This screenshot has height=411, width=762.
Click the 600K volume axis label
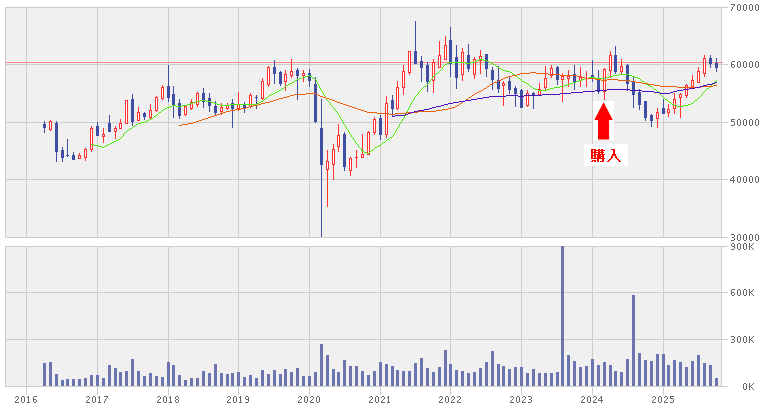tap(744, 293)
